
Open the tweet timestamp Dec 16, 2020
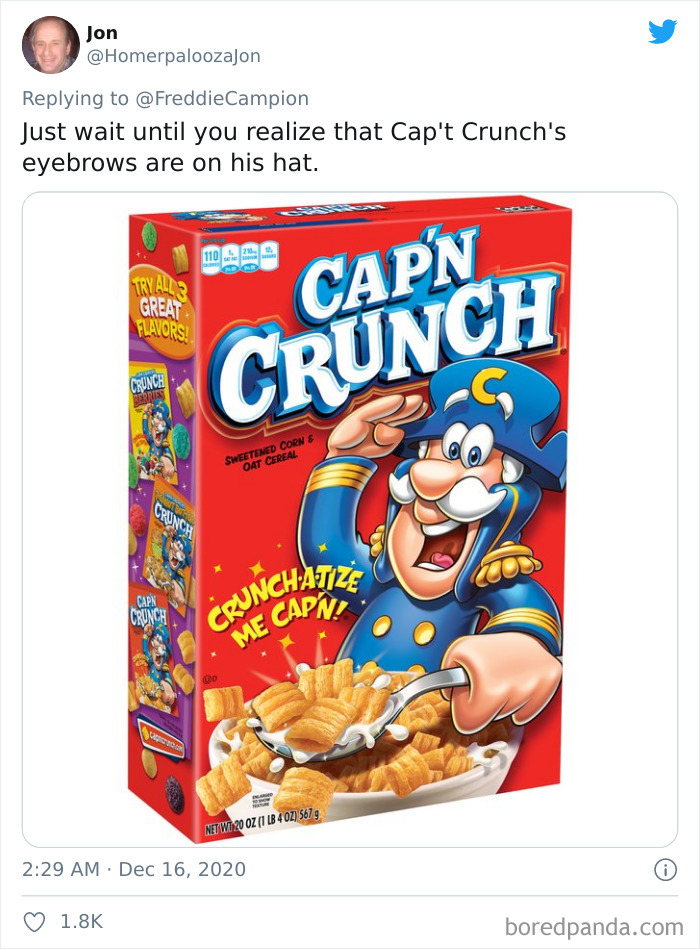182,870
